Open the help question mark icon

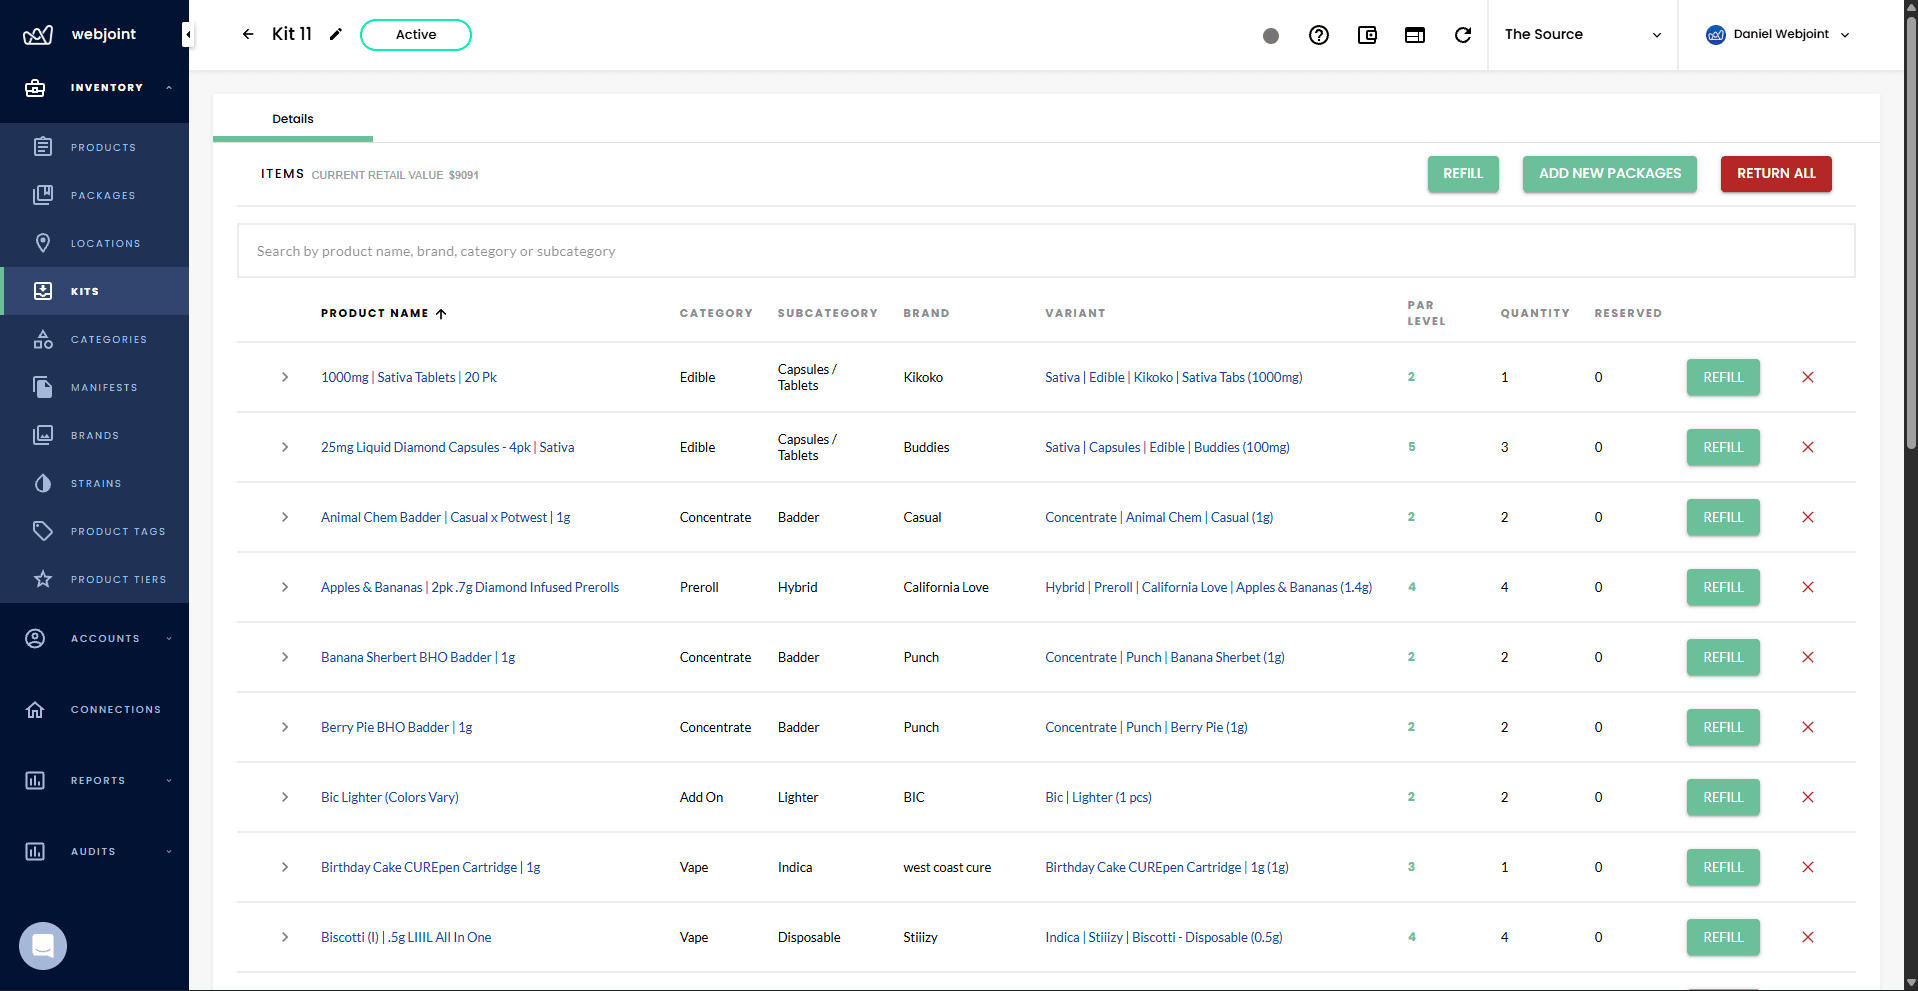coord(1318,34)
